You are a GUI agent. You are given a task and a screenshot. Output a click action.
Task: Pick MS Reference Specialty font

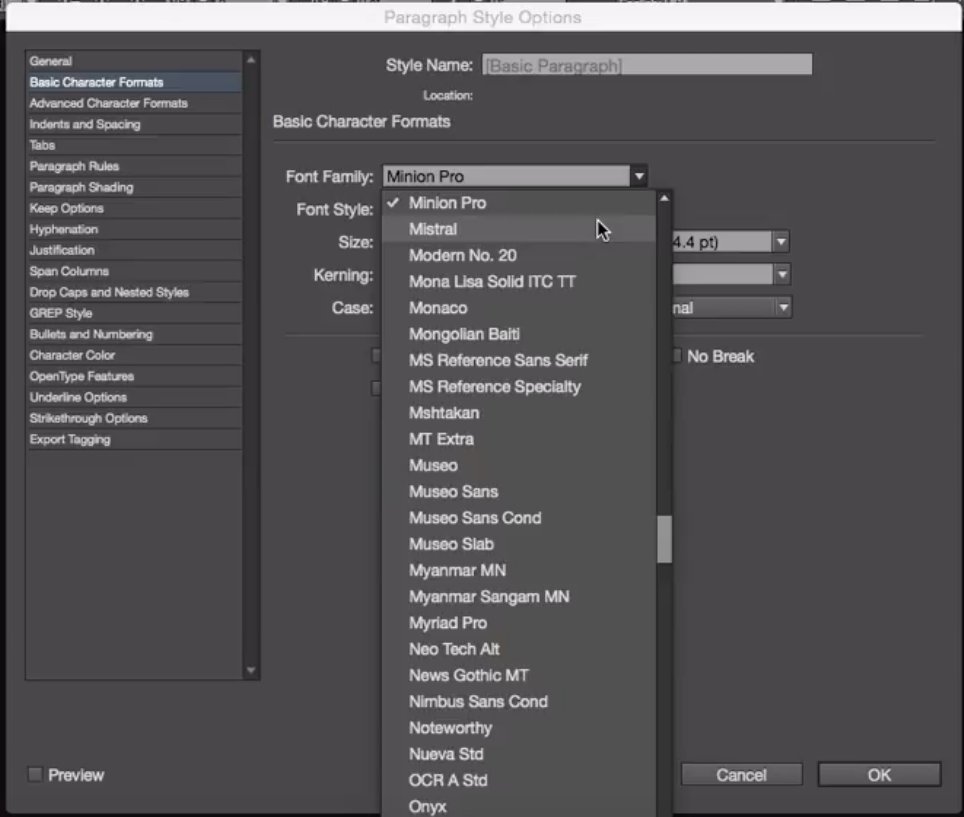(519, 387)
